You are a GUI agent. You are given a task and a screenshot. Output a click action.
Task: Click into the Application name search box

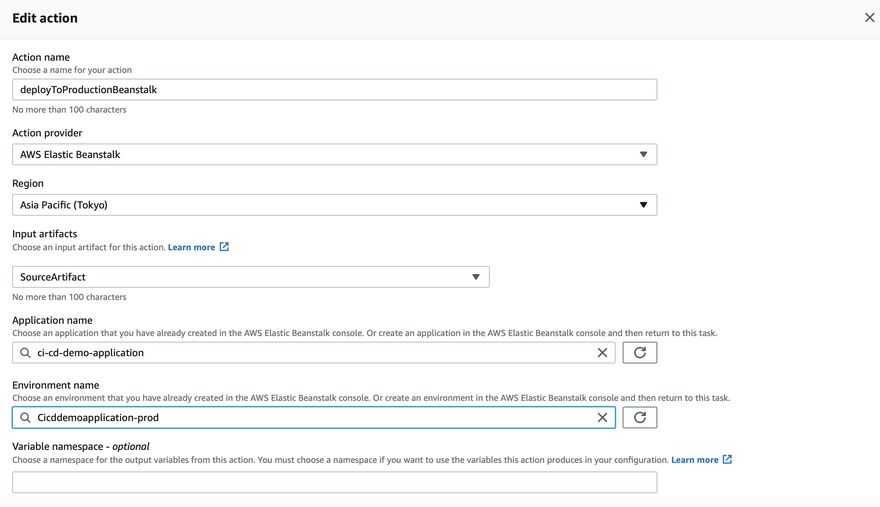pyautogui.click(x=310, y=353)
